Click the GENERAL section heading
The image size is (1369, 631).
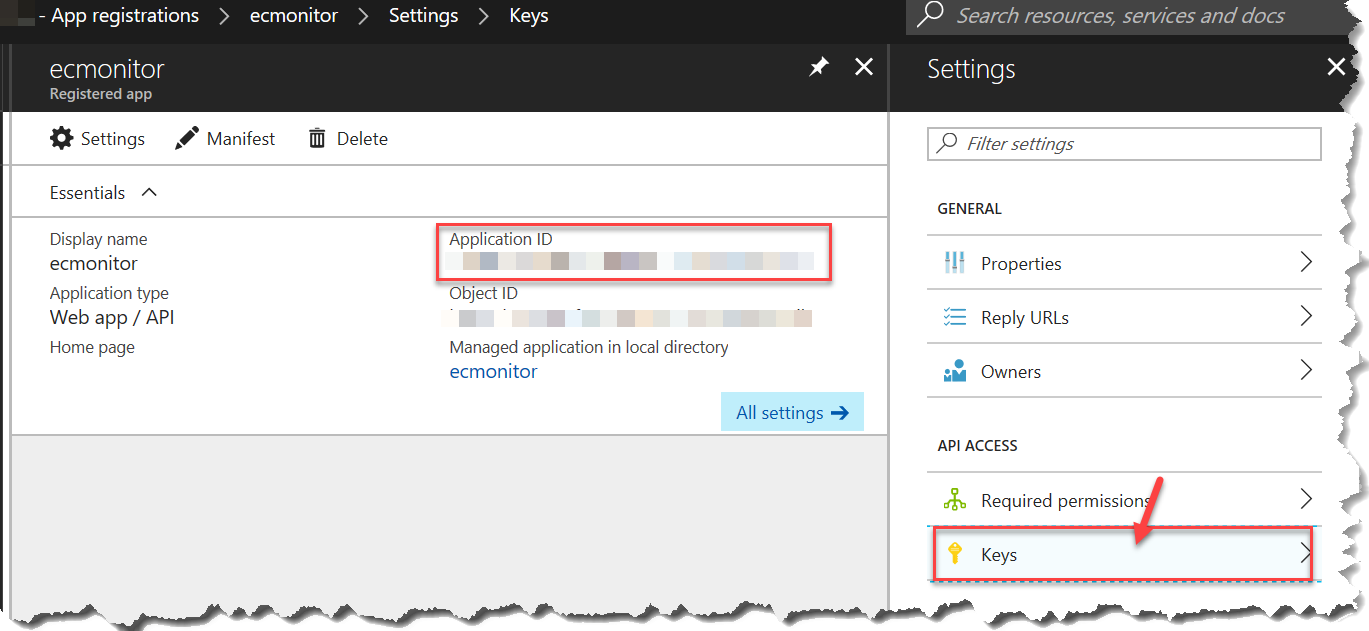969,209
